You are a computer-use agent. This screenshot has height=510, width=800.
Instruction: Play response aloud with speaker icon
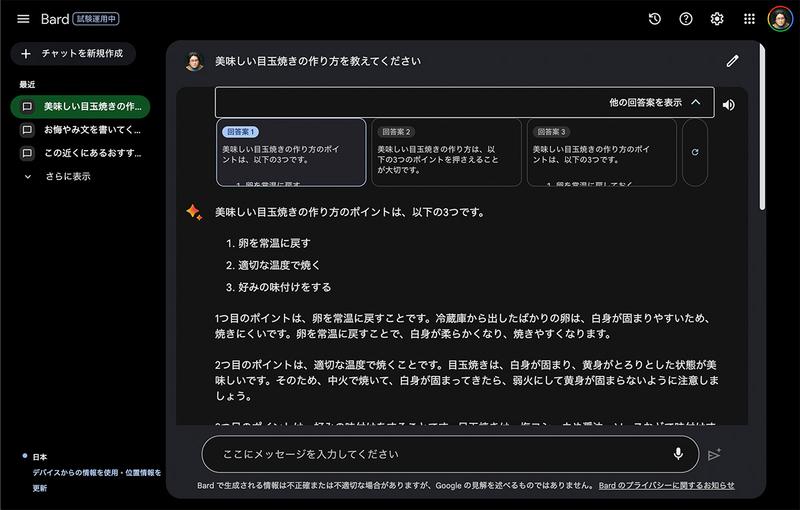pyautogui.click(x=729, y=105)
